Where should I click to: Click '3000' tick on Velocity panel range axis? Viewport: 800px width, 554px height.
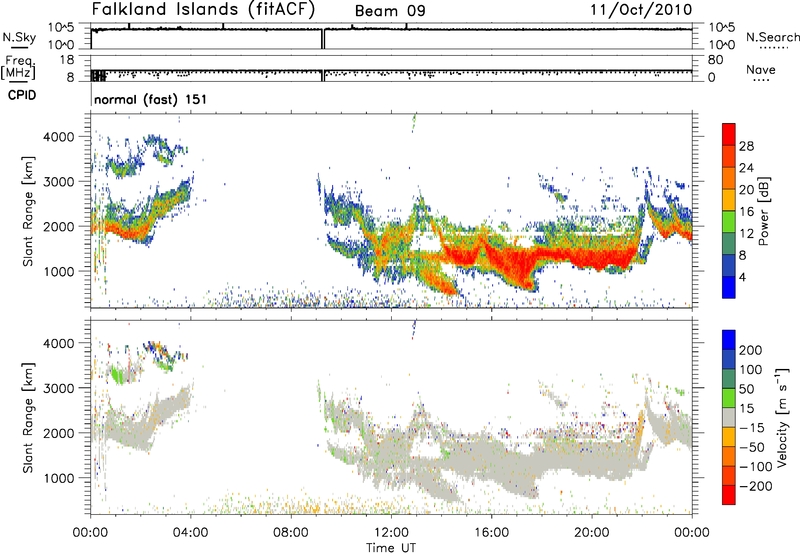[58, 388]
